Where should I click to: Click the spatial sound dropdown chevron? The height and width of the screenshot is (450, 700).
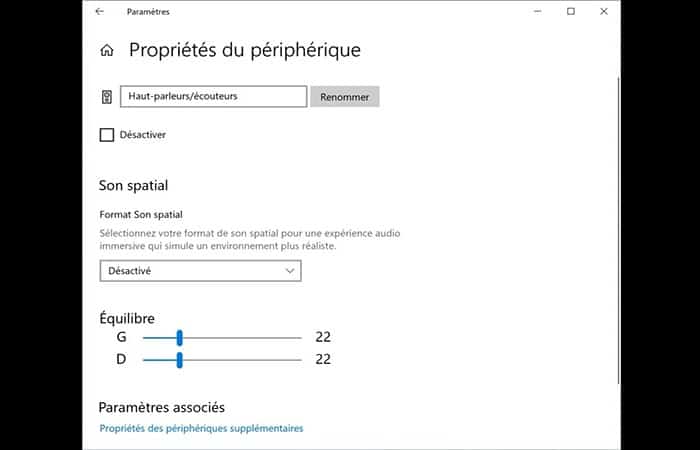coord(290,270)
